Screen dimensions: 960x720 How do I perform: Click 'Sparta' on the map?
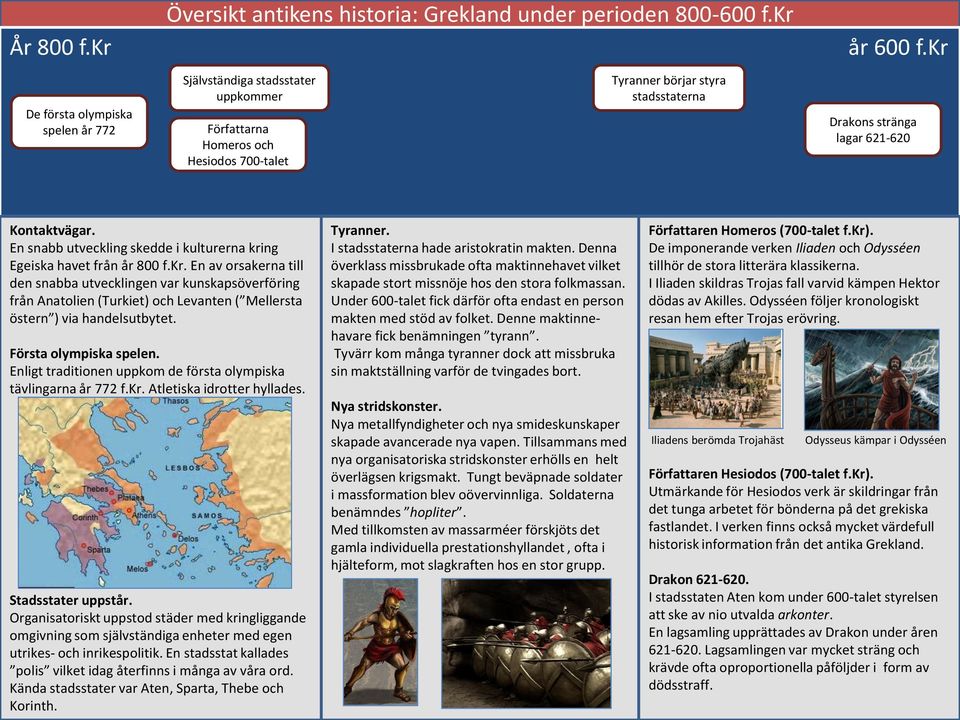tap(99, 550)
